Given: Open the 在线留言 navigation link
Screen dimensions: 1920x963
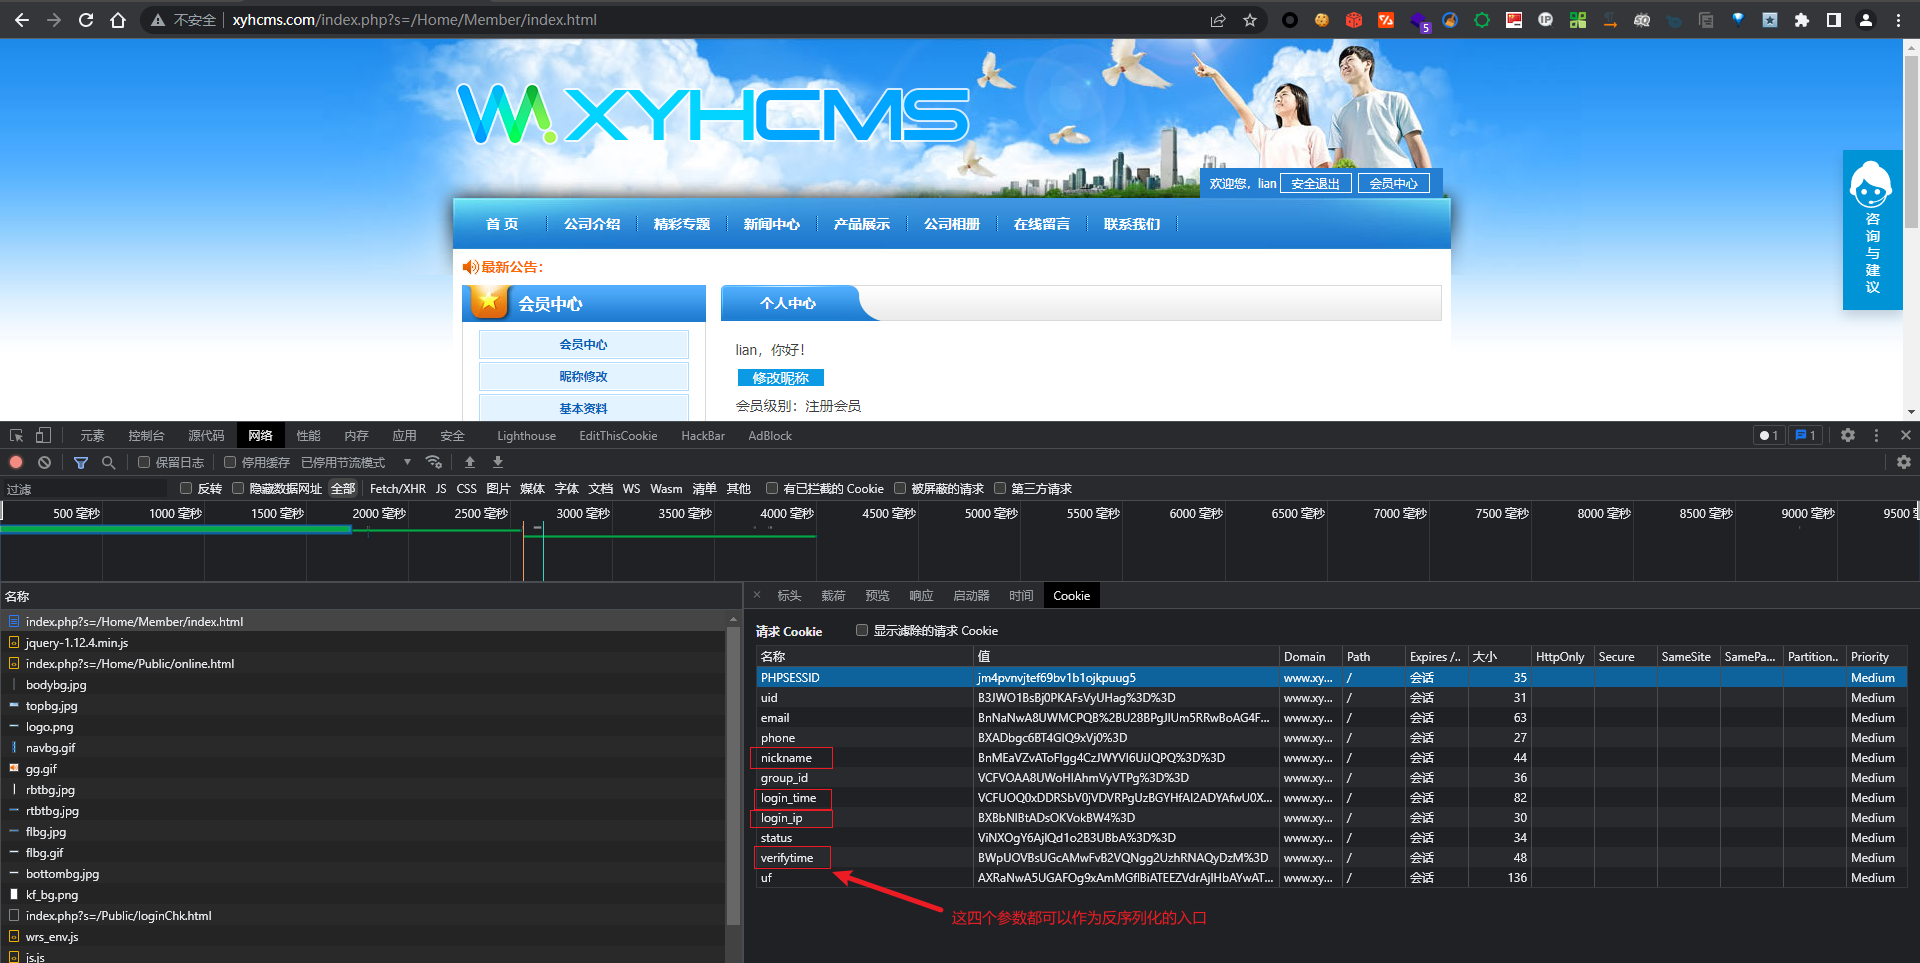Looking at the screenshot, I should click(x=1042, y=224).
